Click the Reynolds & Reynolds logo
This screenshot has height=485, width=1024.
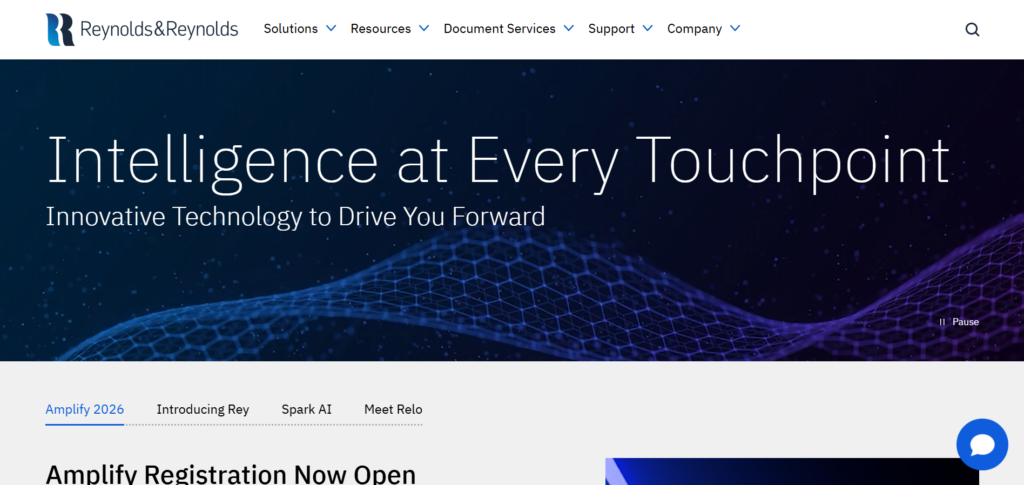[142, 29]
